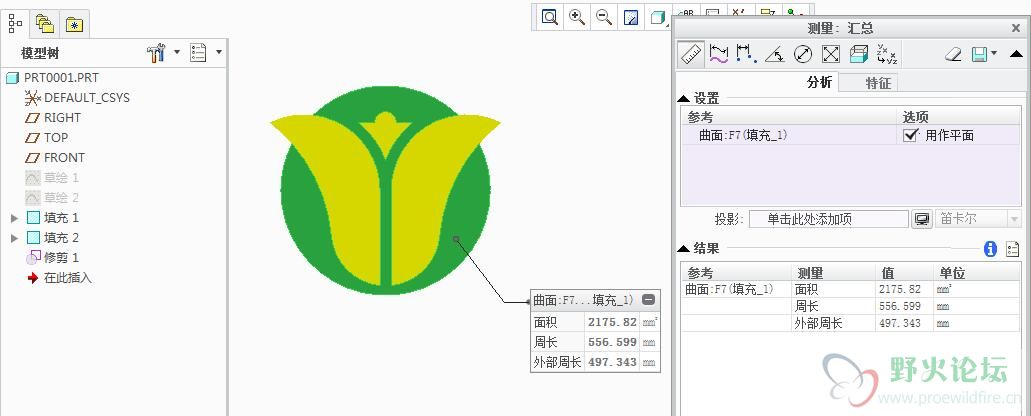Click the 投影 collector field
This screenshot has height=416, width=1031.
click(828, 219)
